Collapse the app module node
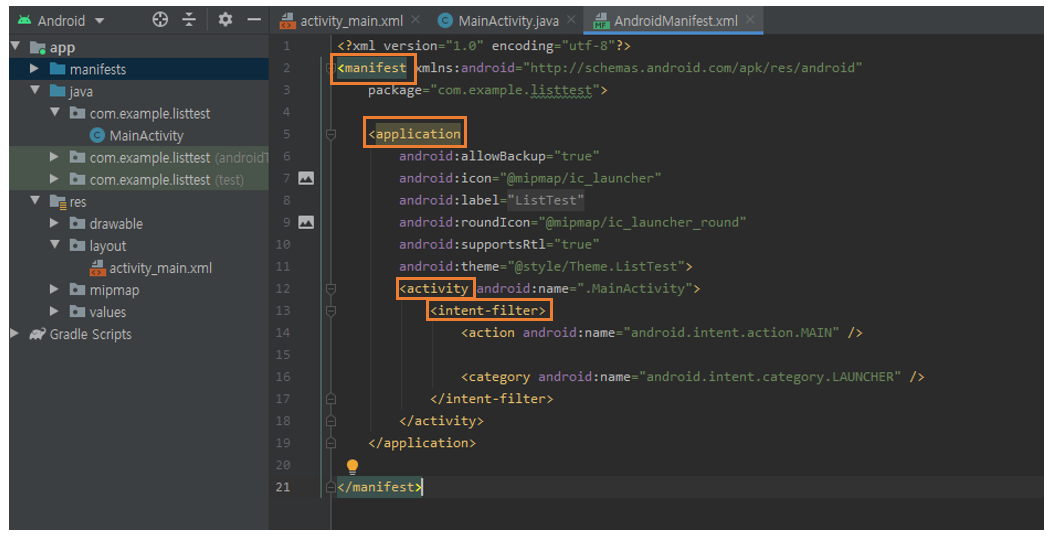The height and width of the screenshot is (541, 1059). tap(16, 46)
